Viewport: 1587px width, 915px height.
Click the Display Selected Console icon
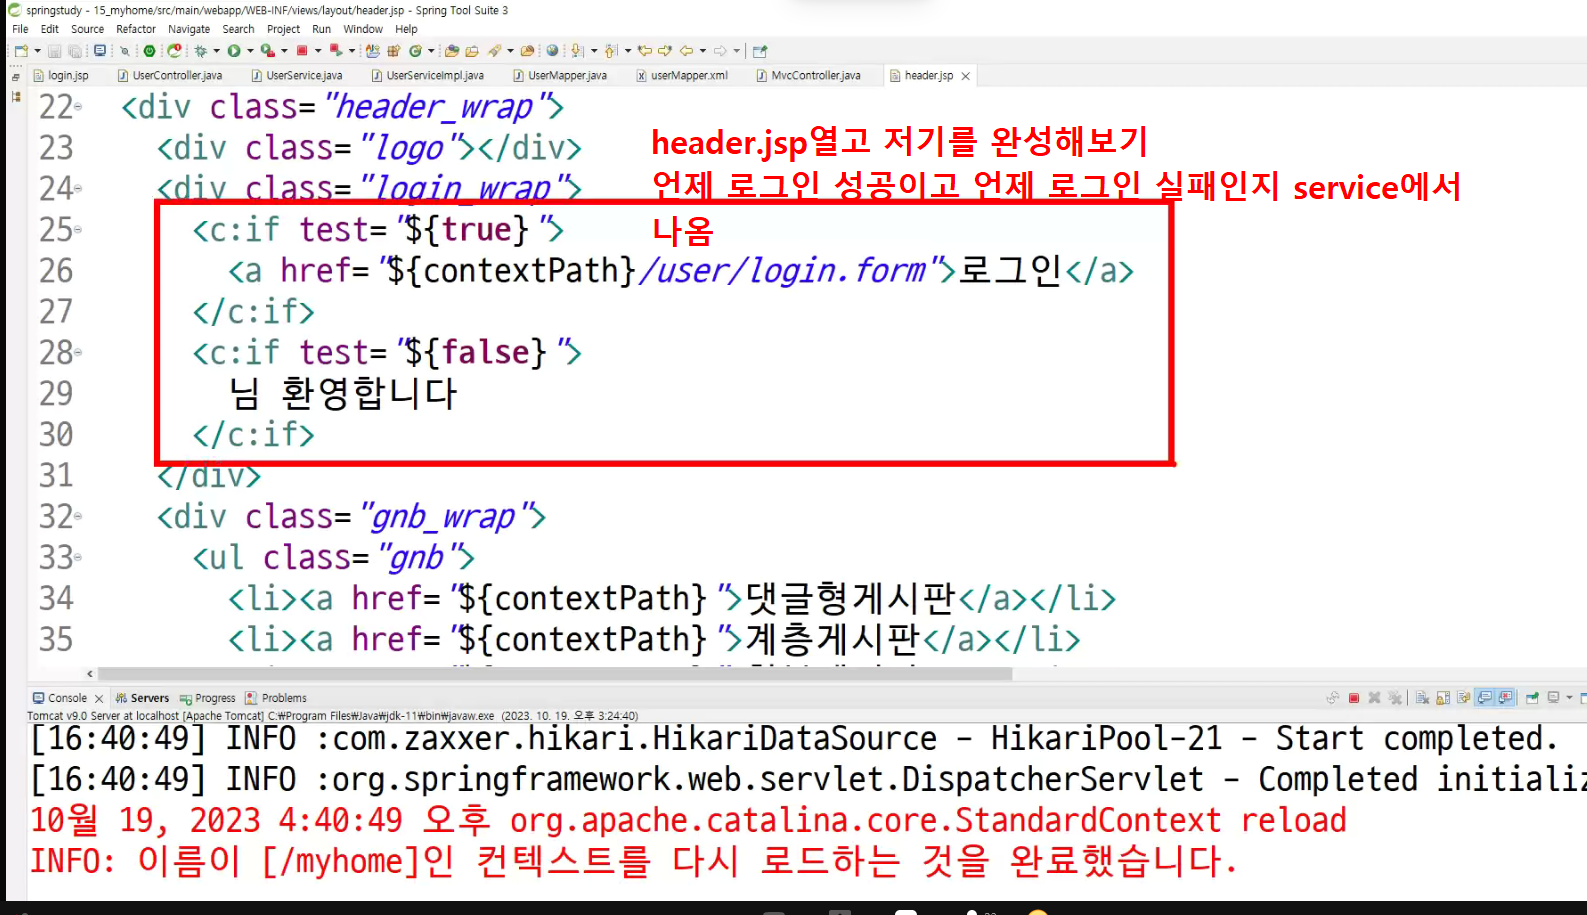pyautogui.click(x=1553, y=698)
